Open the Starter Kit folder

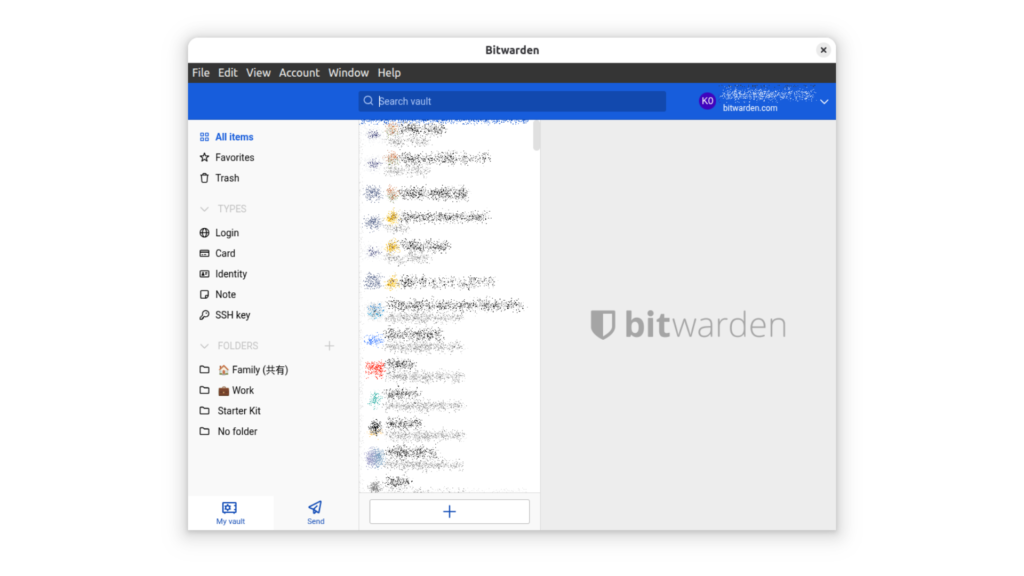coord(239,411)
